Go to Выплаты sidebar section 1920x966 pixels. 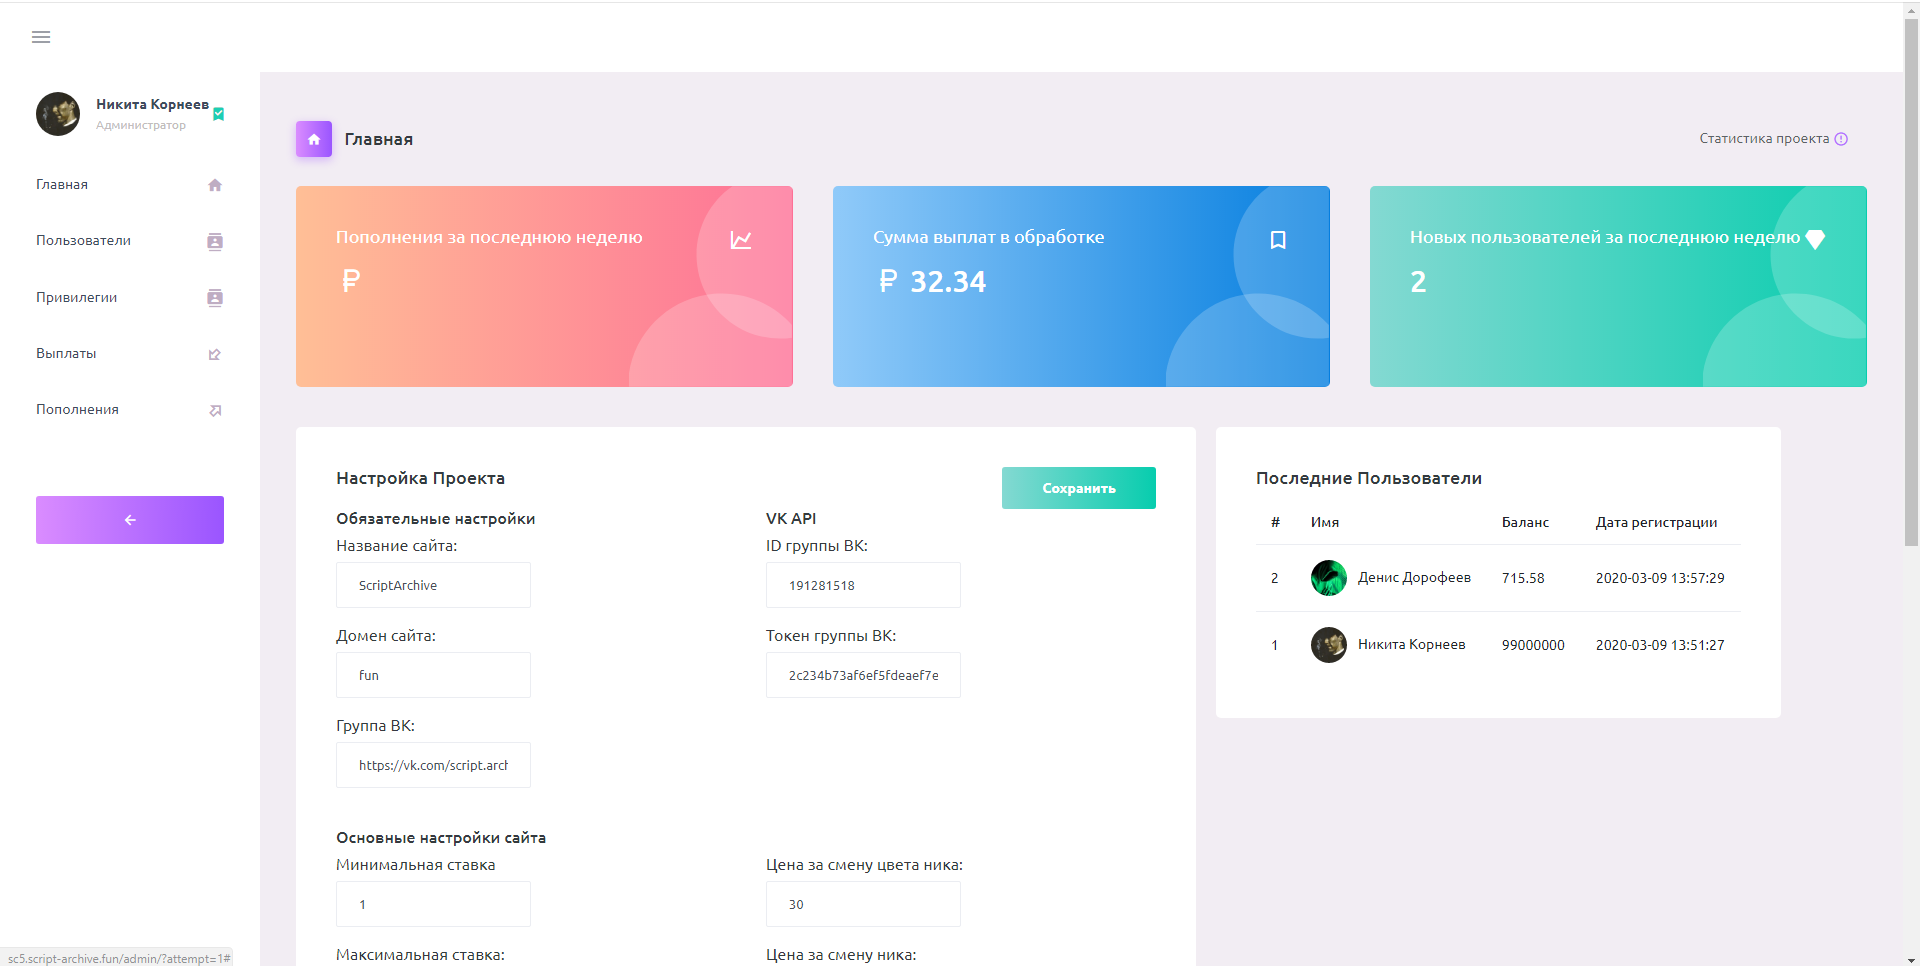tap(66, 353)
